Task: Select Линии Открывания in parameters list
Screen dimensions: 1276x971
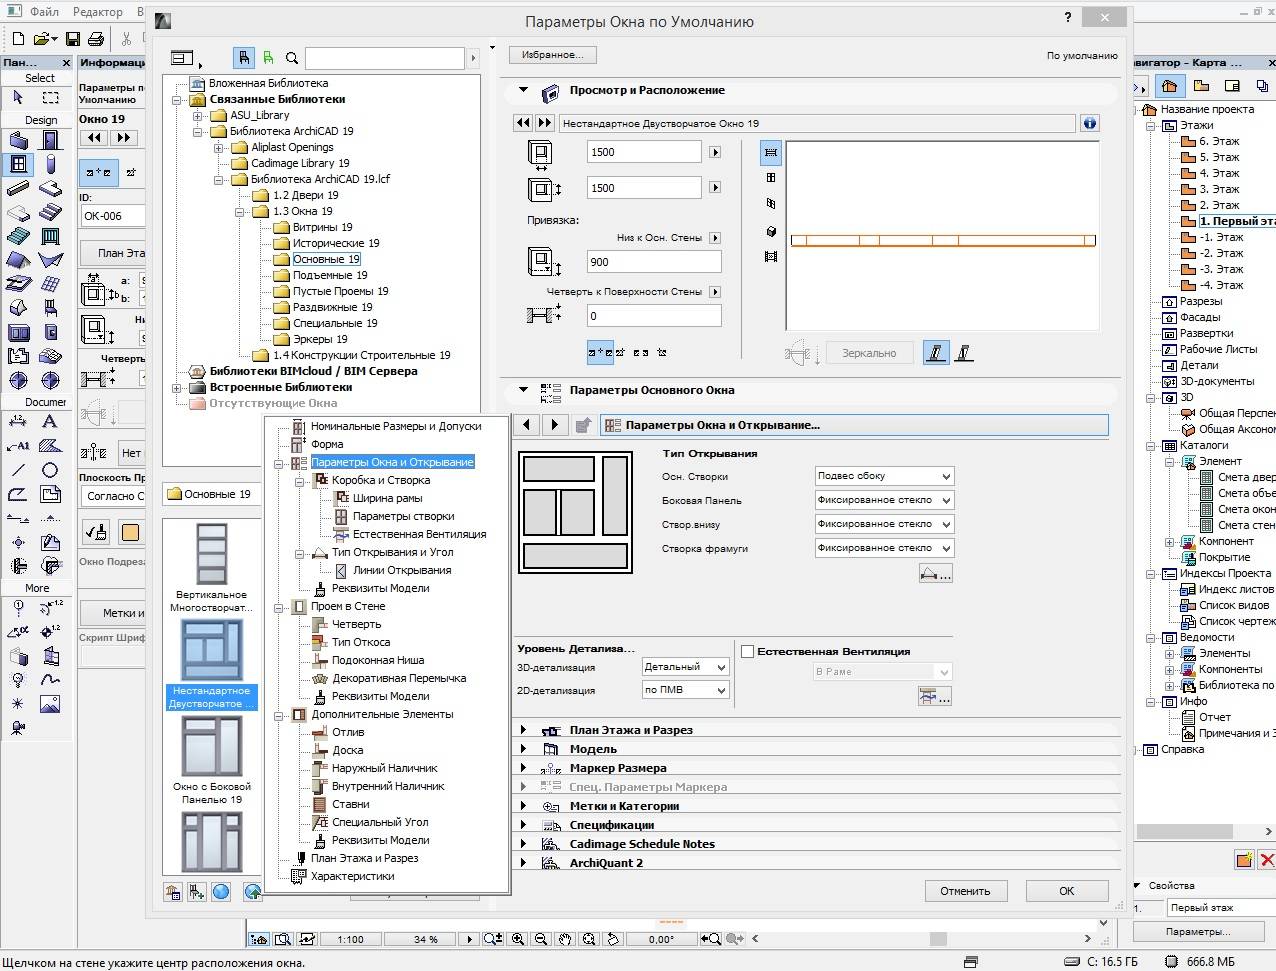Action: click(402, 570)
